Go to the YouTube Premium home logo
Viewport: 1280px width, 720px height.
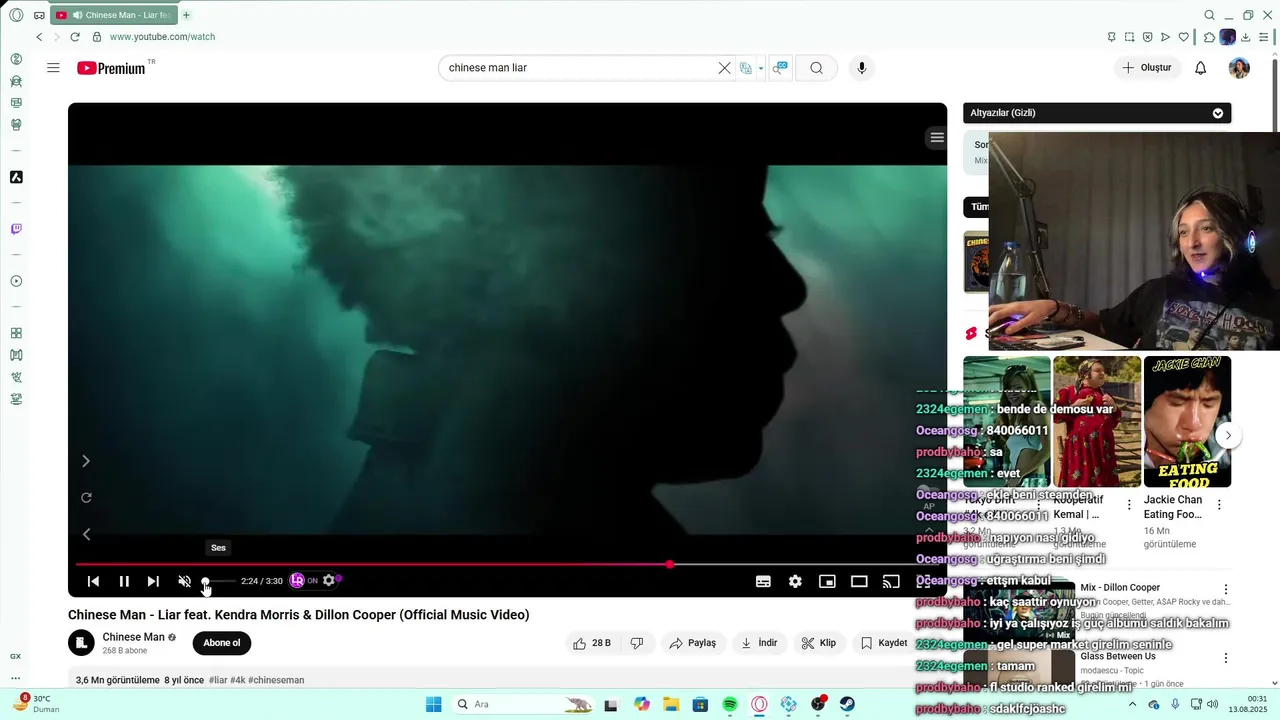click(x=111, y=68)
